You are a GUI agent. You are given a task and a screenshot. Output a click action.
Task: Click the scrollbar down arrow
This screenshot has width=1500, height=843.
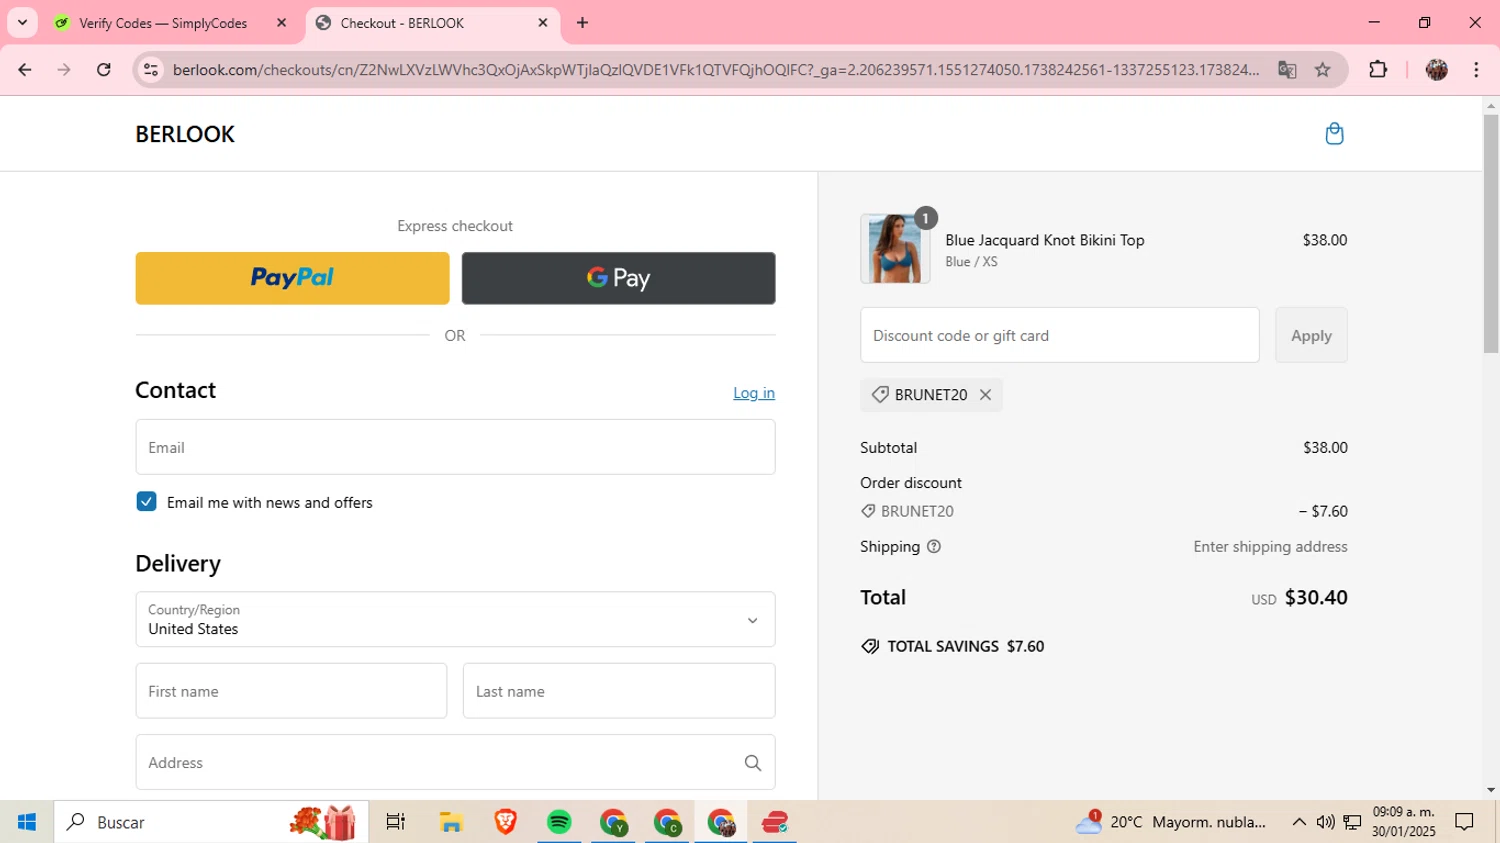1491,790
